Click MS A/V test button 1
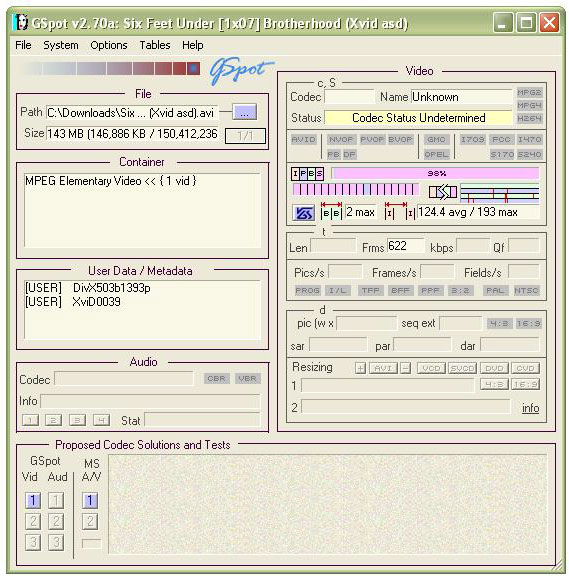569x580 pixels. (x=90, y=500)
